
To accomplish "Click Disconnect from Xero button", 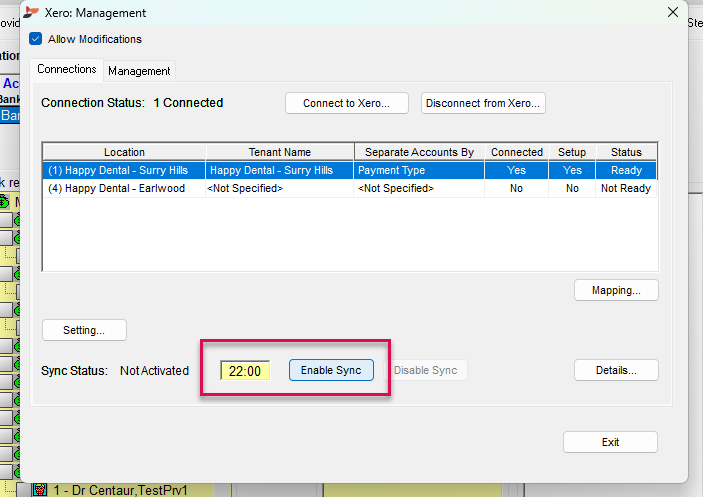I will click(483, 103).
